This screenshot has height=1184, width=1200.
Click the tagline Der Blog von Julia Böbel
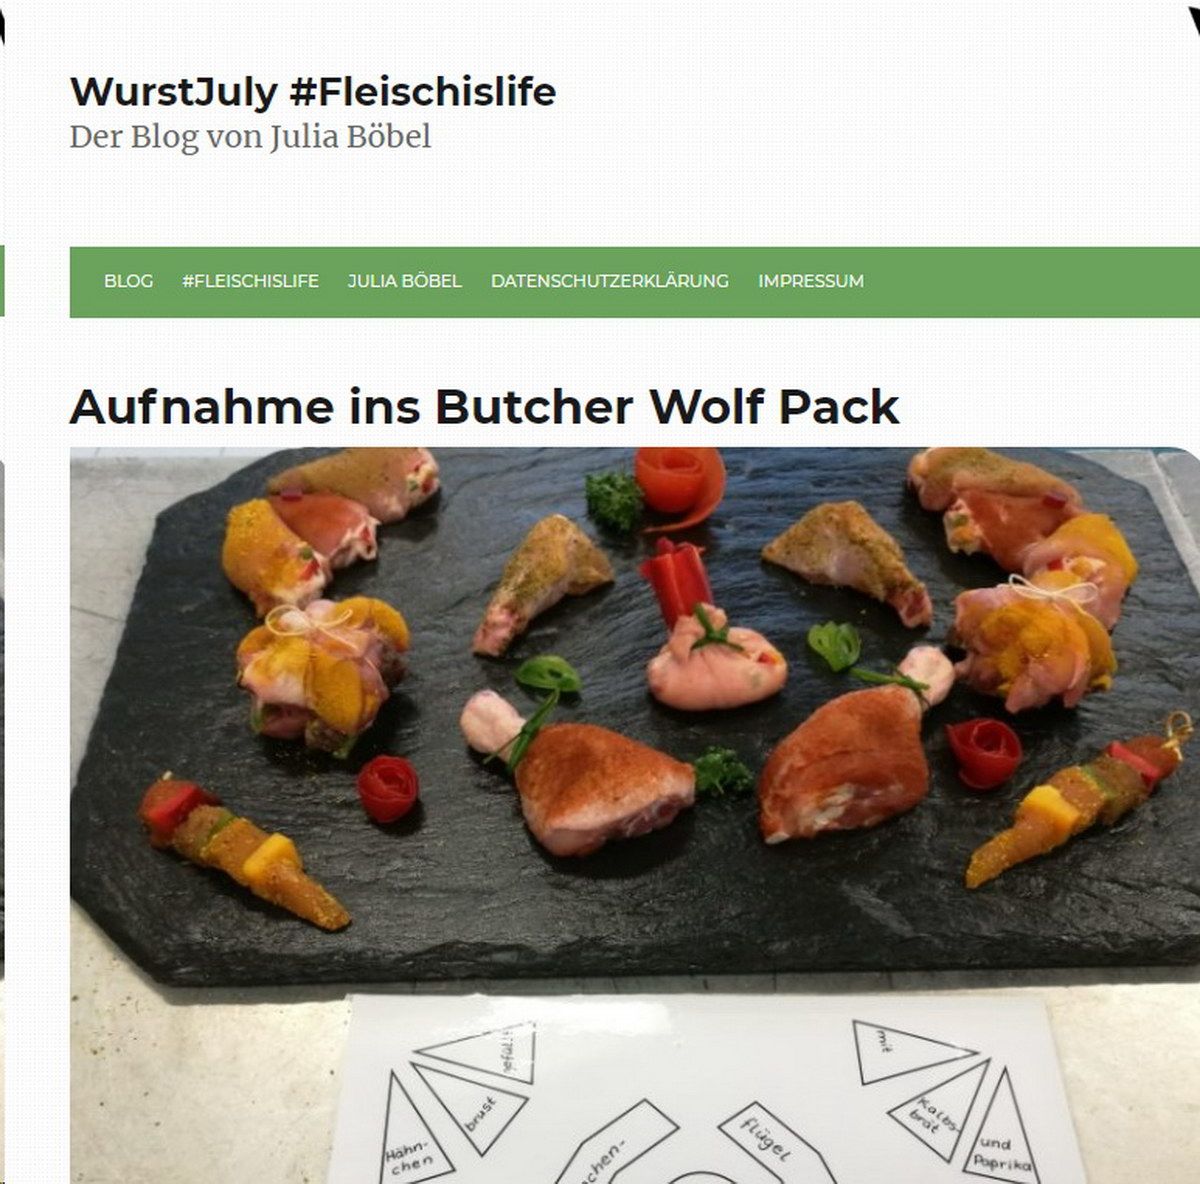[x=250, y=137]
